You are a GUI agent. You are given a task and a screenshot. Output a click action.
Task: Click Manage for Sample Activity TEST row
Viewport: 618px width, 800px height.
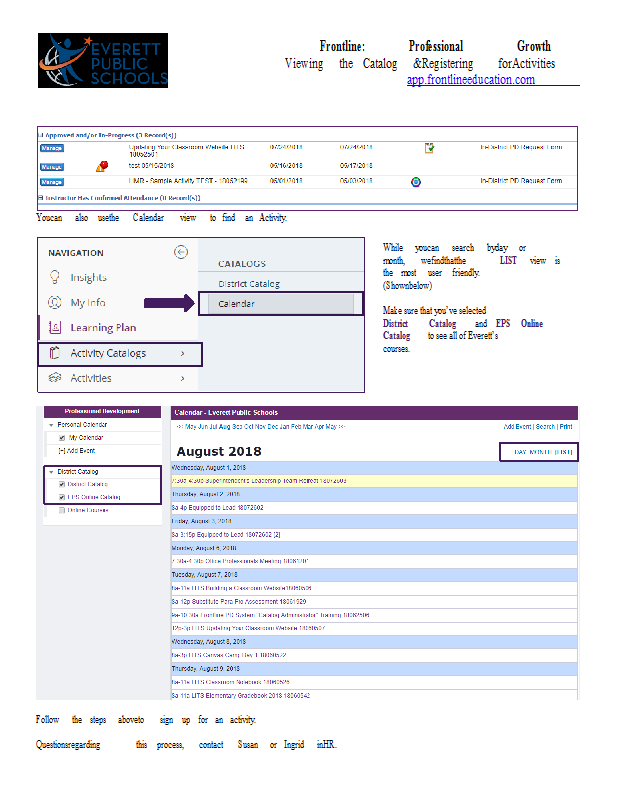[52, 182]
